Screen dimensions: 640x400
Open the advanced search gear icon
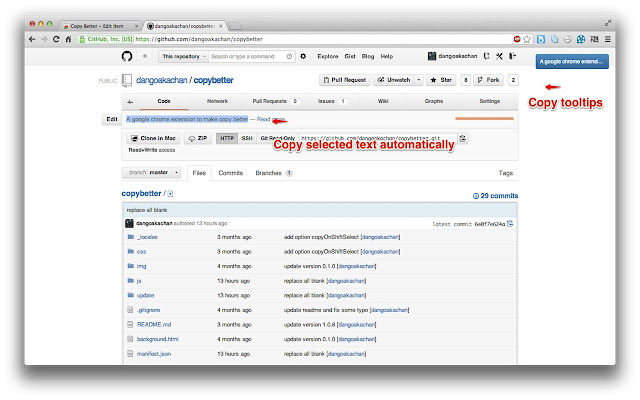303,56
